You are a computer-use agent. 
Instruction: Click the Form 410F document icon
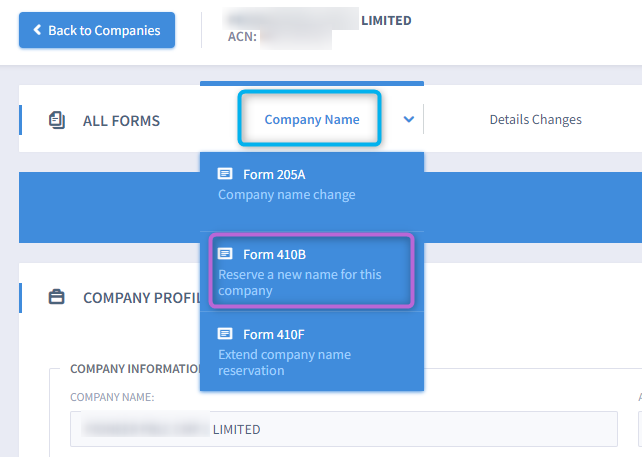225,333
